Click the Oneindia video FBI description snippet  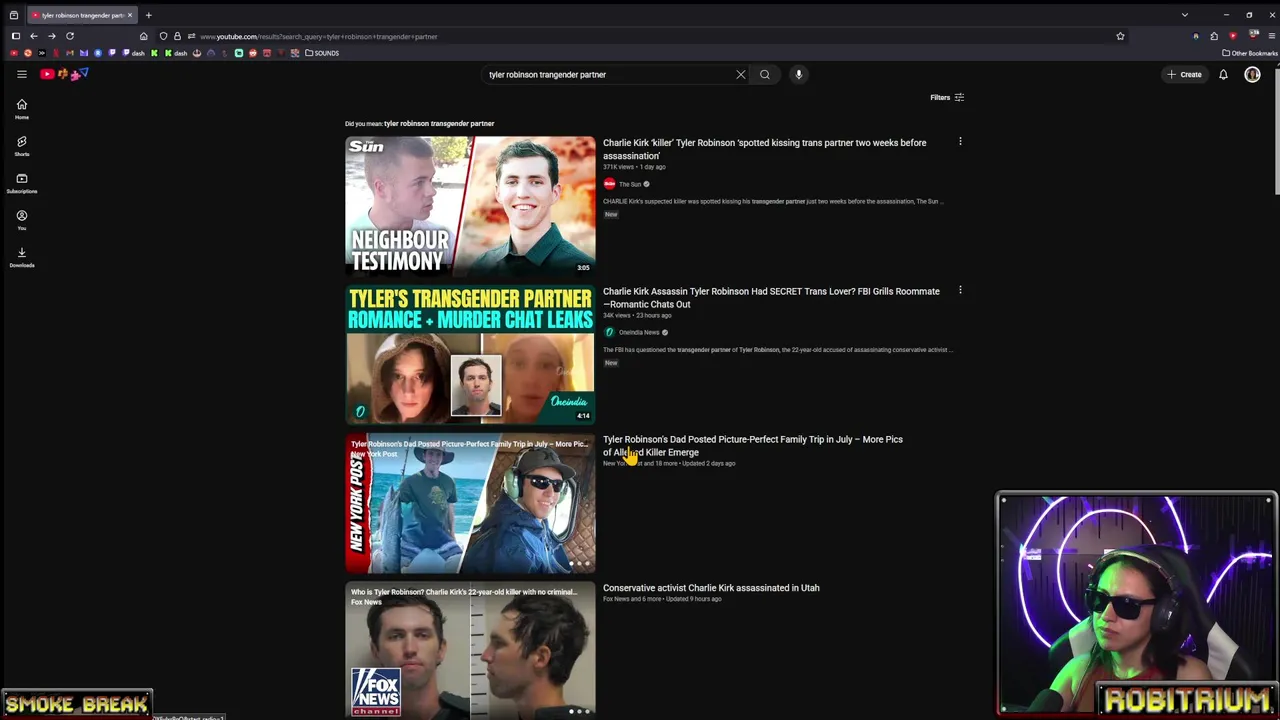click(x=778, y=350)
